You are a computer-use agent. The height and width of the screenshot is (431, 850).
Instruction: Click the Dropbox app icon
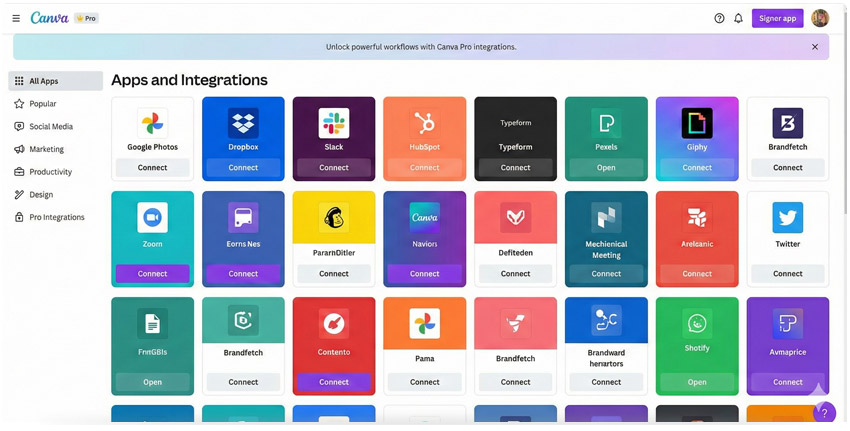tap(243, 123)
